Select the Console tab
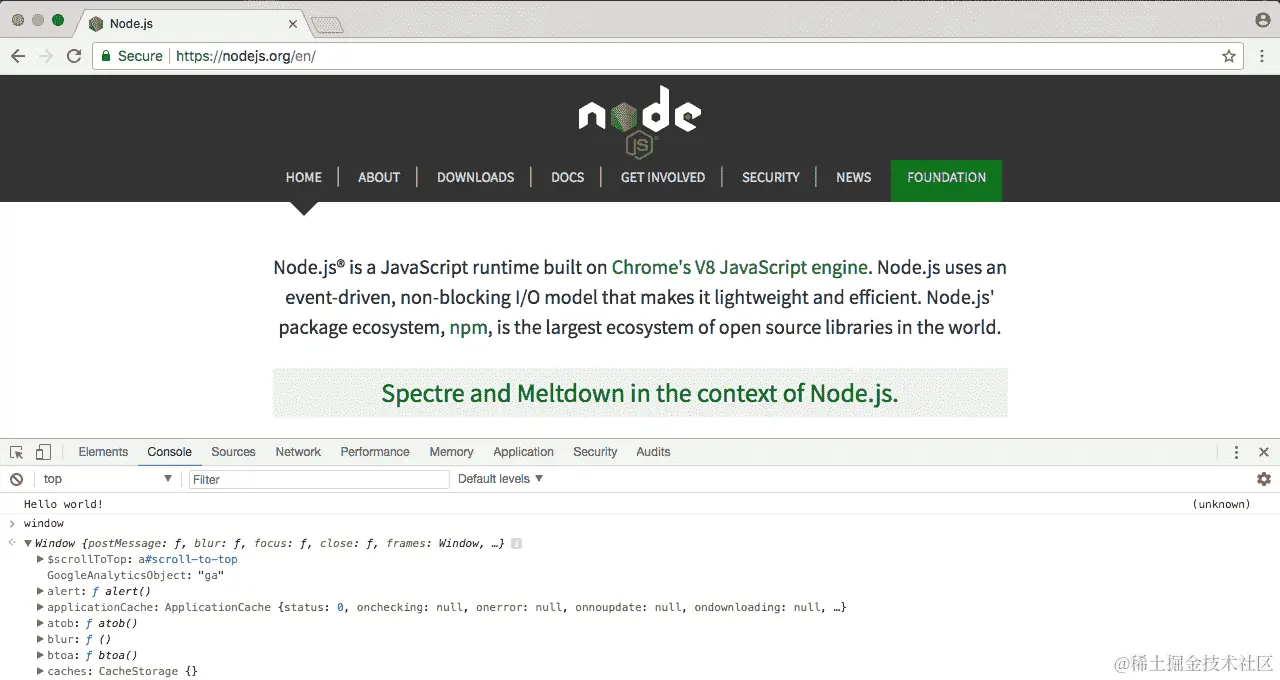This screenshot has width=1280, height=680. pyautogui.click(x=169, y=452)
